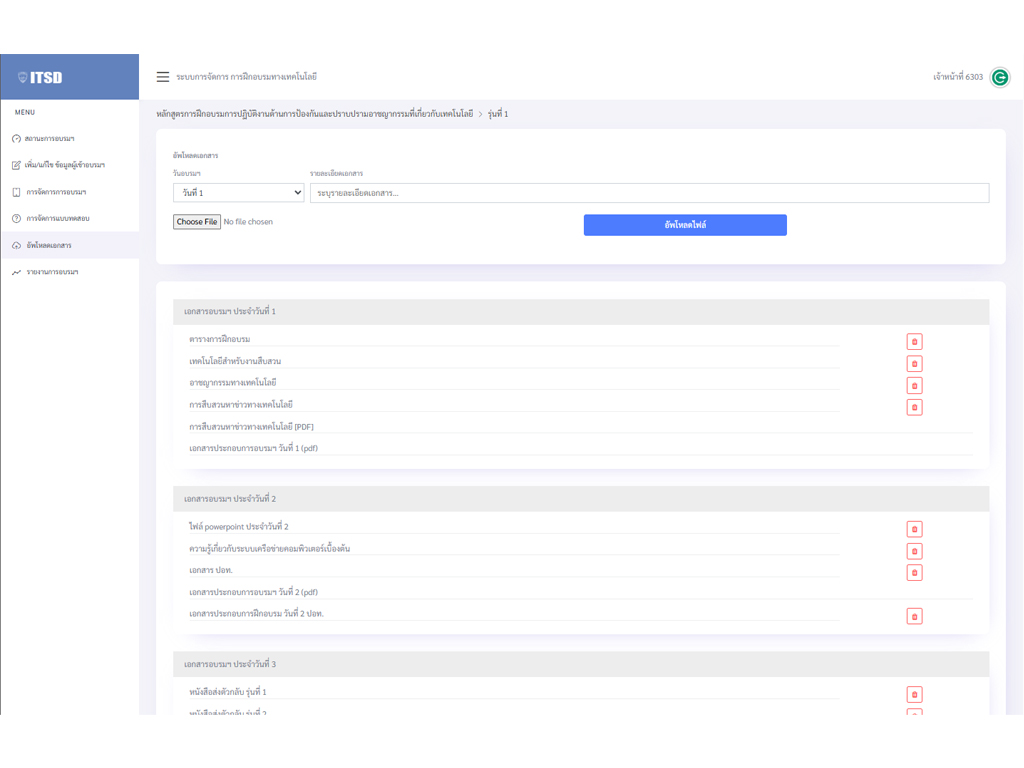The height and width of the screenshot is (768, 1024).
Task: Open สถานะการอบรมฯ from the sidebar menu
Action: pos(50,139)
